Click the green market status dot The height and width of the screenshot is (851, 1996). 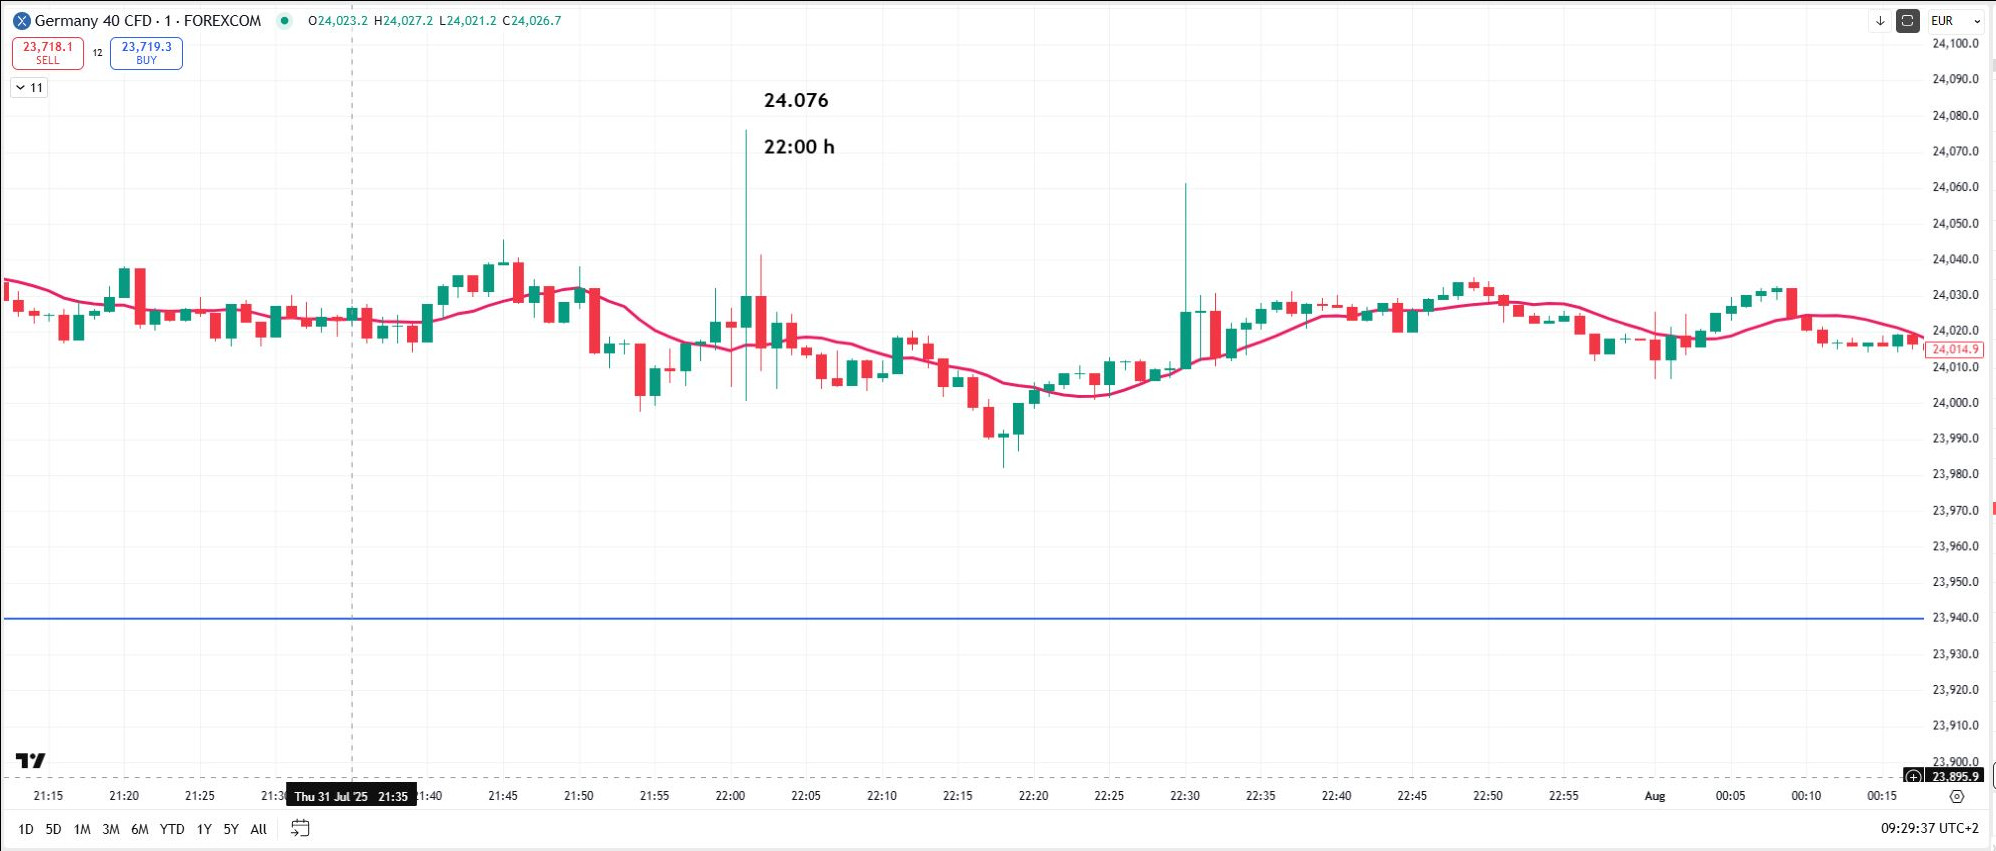click(284, 20)
